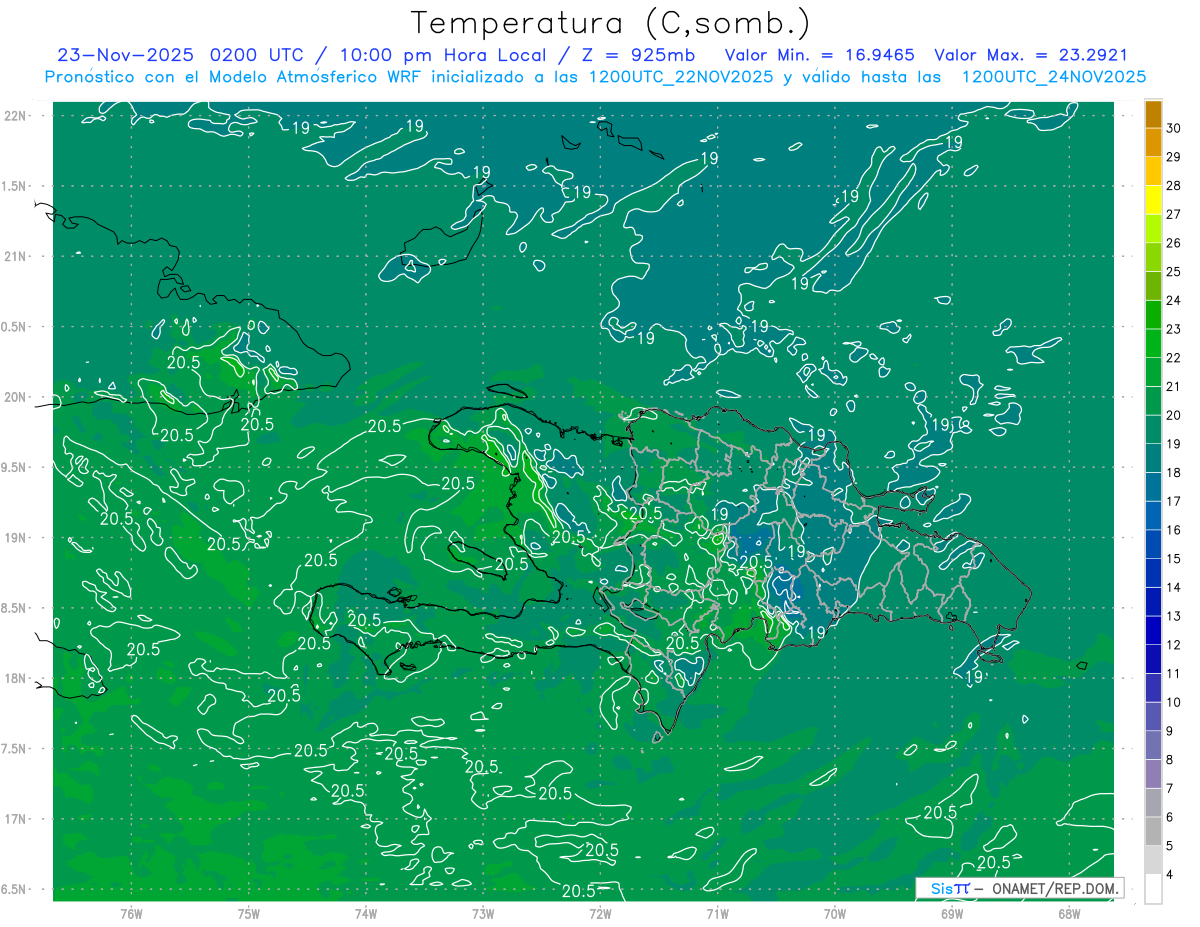1200x927 pixels.
Task: Click the color scale label 14
Action: 1174,587
